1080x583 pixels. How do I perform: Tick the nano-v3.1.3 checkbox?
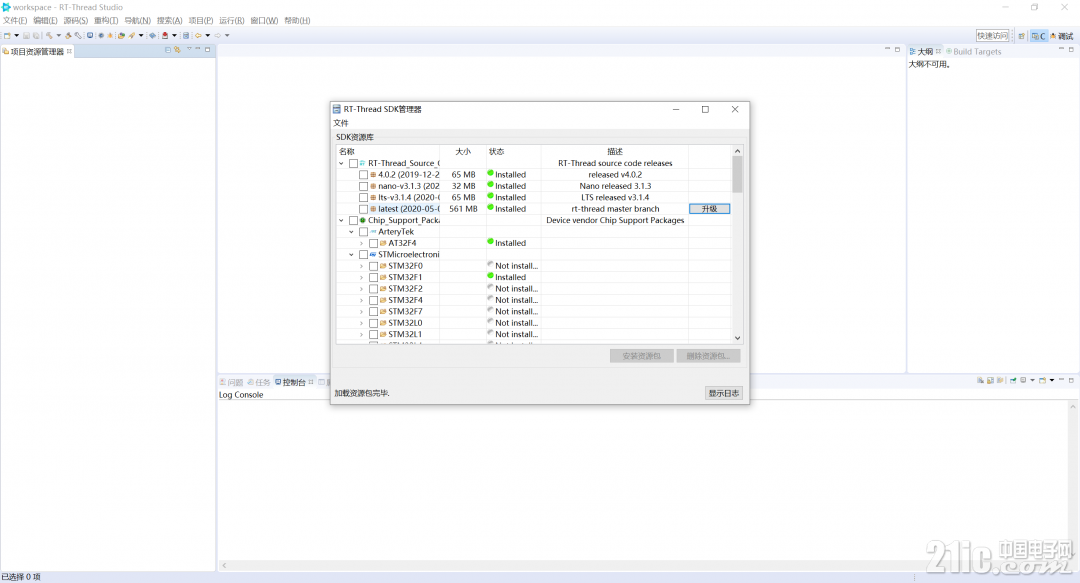click(364, 186)
